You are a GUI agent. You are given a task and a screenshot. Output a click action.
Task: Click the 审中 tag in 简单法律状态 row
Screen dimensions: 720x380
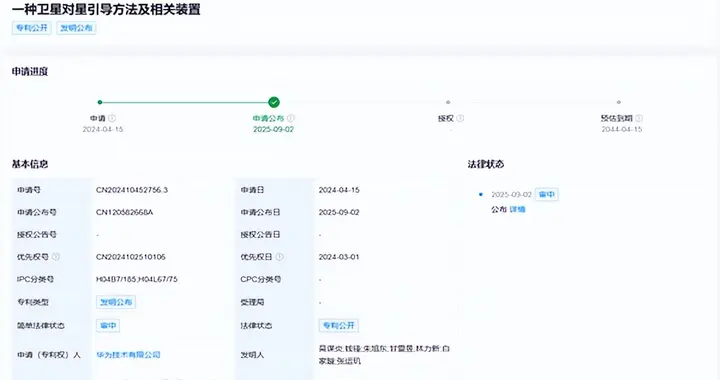108,325
